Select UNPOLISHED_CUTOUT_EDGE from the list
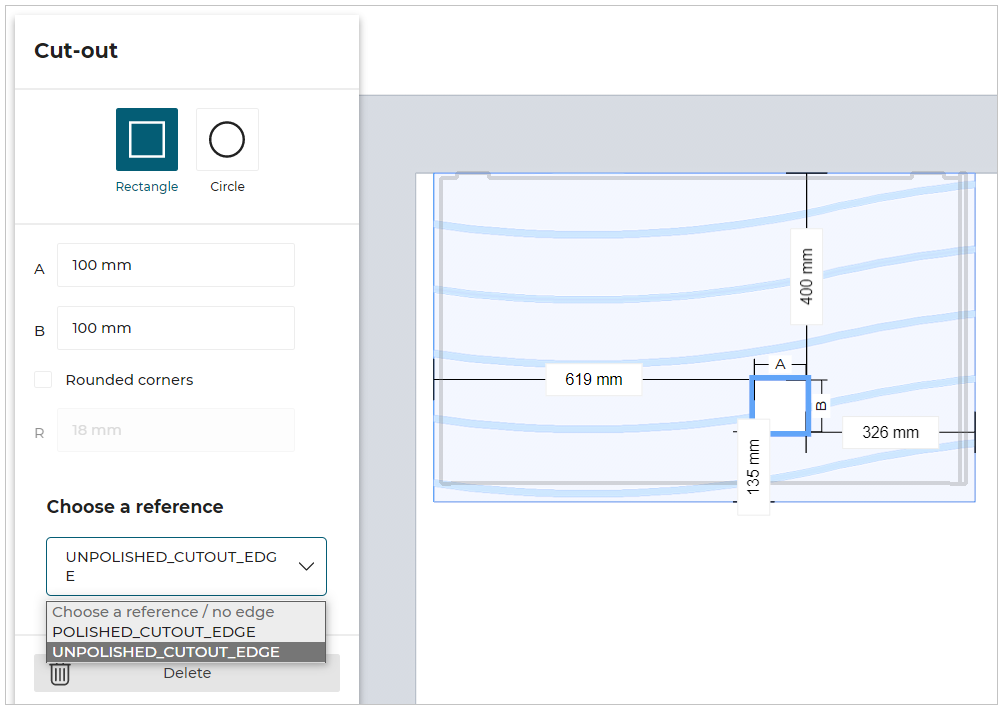 (166, 652)
